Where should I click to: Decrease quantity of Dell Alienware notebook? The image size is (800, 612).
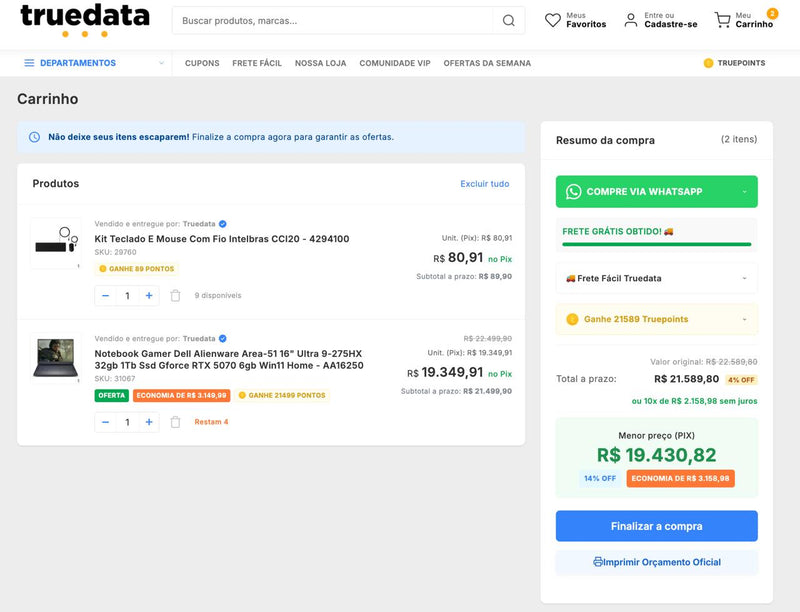point(106,422)
